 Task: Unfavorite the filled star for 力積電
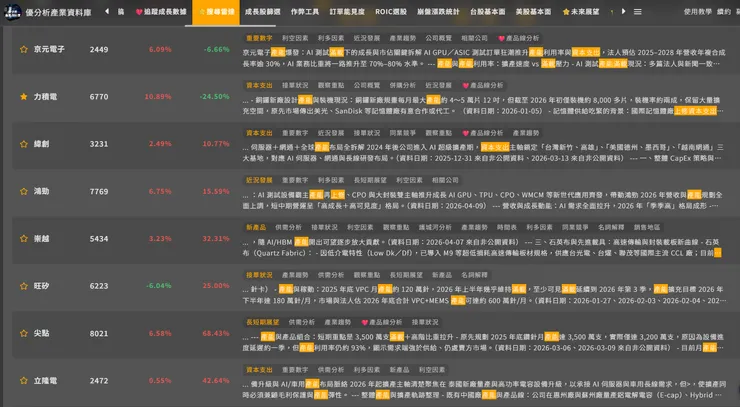coord(24,96)
